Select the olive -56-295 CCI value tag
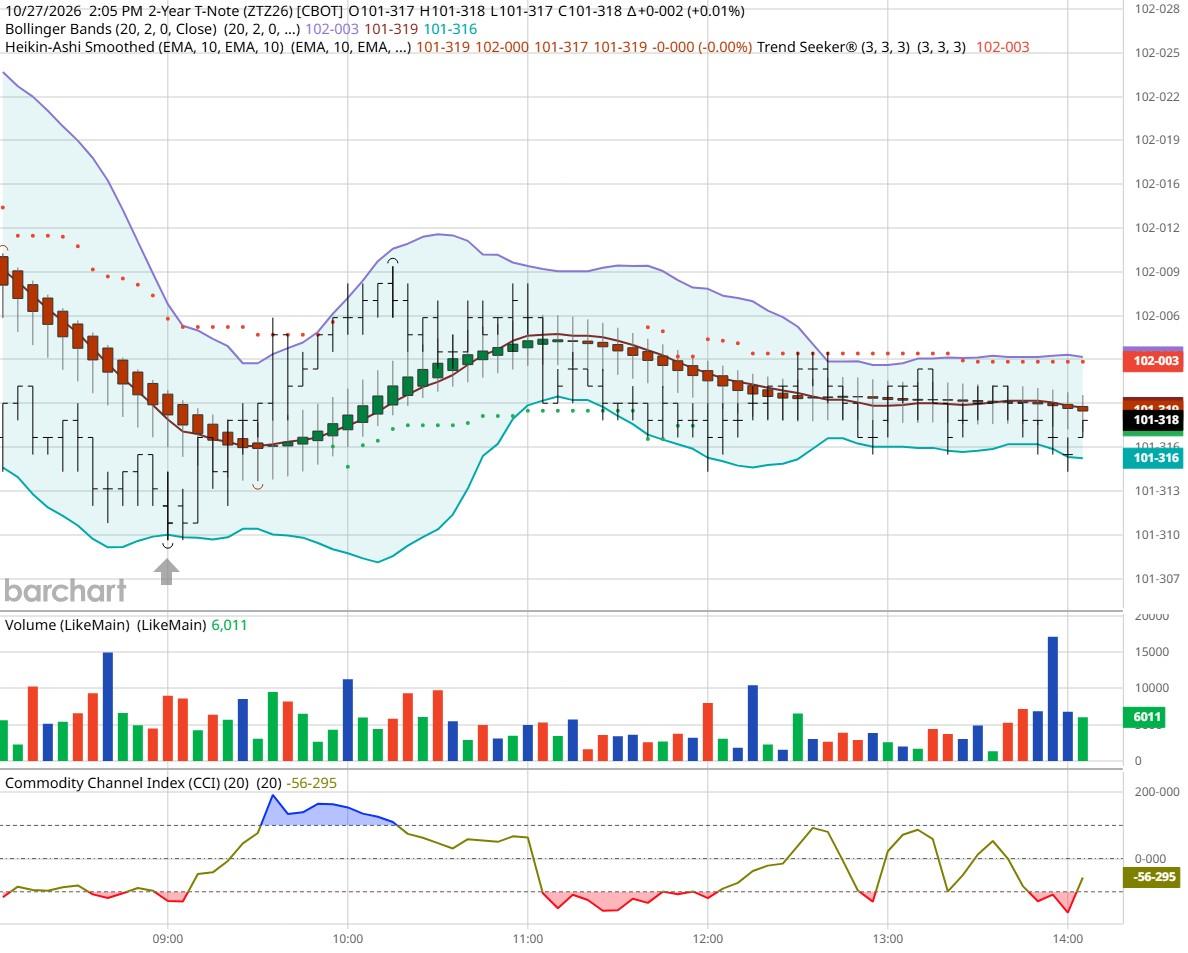The width and height of the screenshot is (1188, 953). [x=1152, y=876]
